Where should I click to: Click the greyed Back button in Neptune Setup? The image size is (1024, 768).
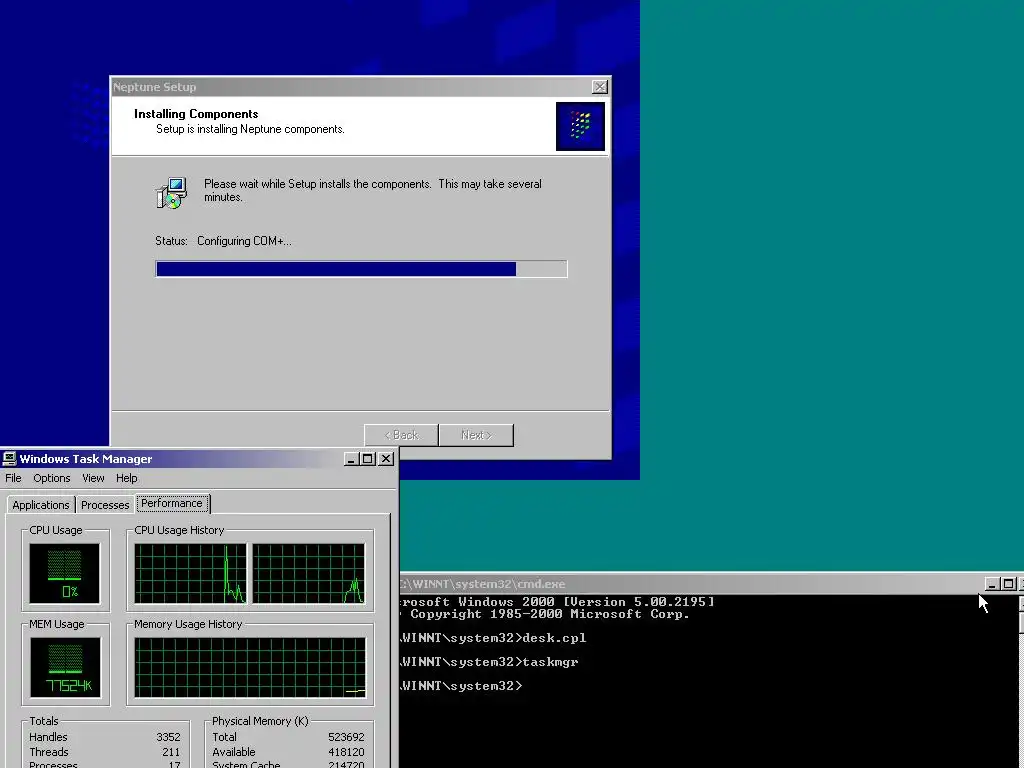(x=401, y=435)
